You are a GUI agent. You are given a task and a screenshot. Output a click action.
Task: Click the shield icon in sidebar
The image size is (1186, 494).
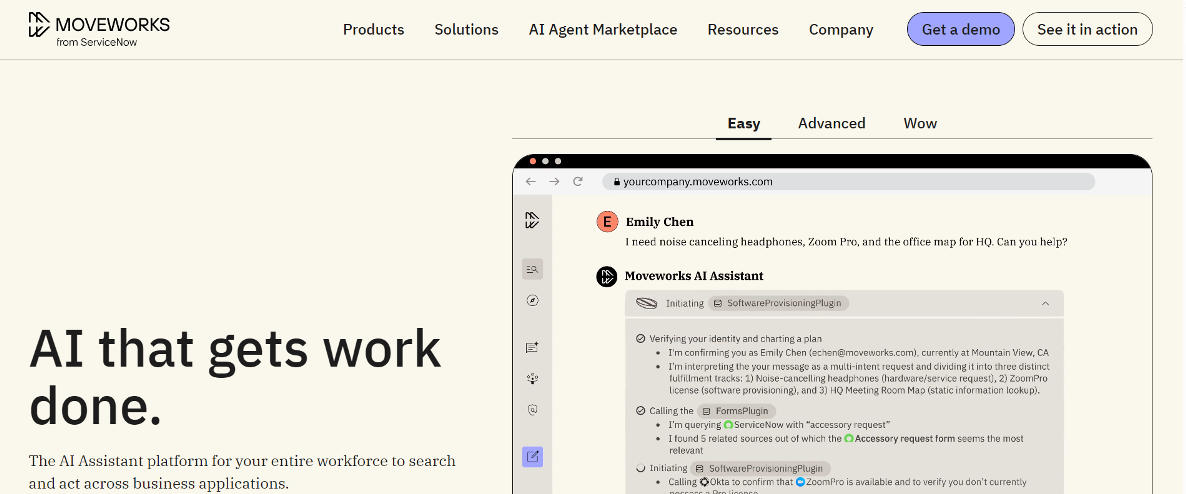[x=532, y=410]
